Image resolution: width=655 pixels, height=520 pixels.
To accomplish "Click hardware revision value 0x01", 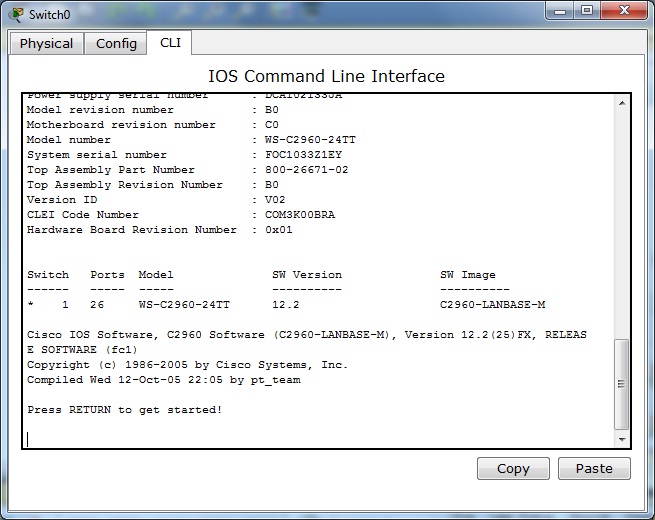I will pos(279,230).
